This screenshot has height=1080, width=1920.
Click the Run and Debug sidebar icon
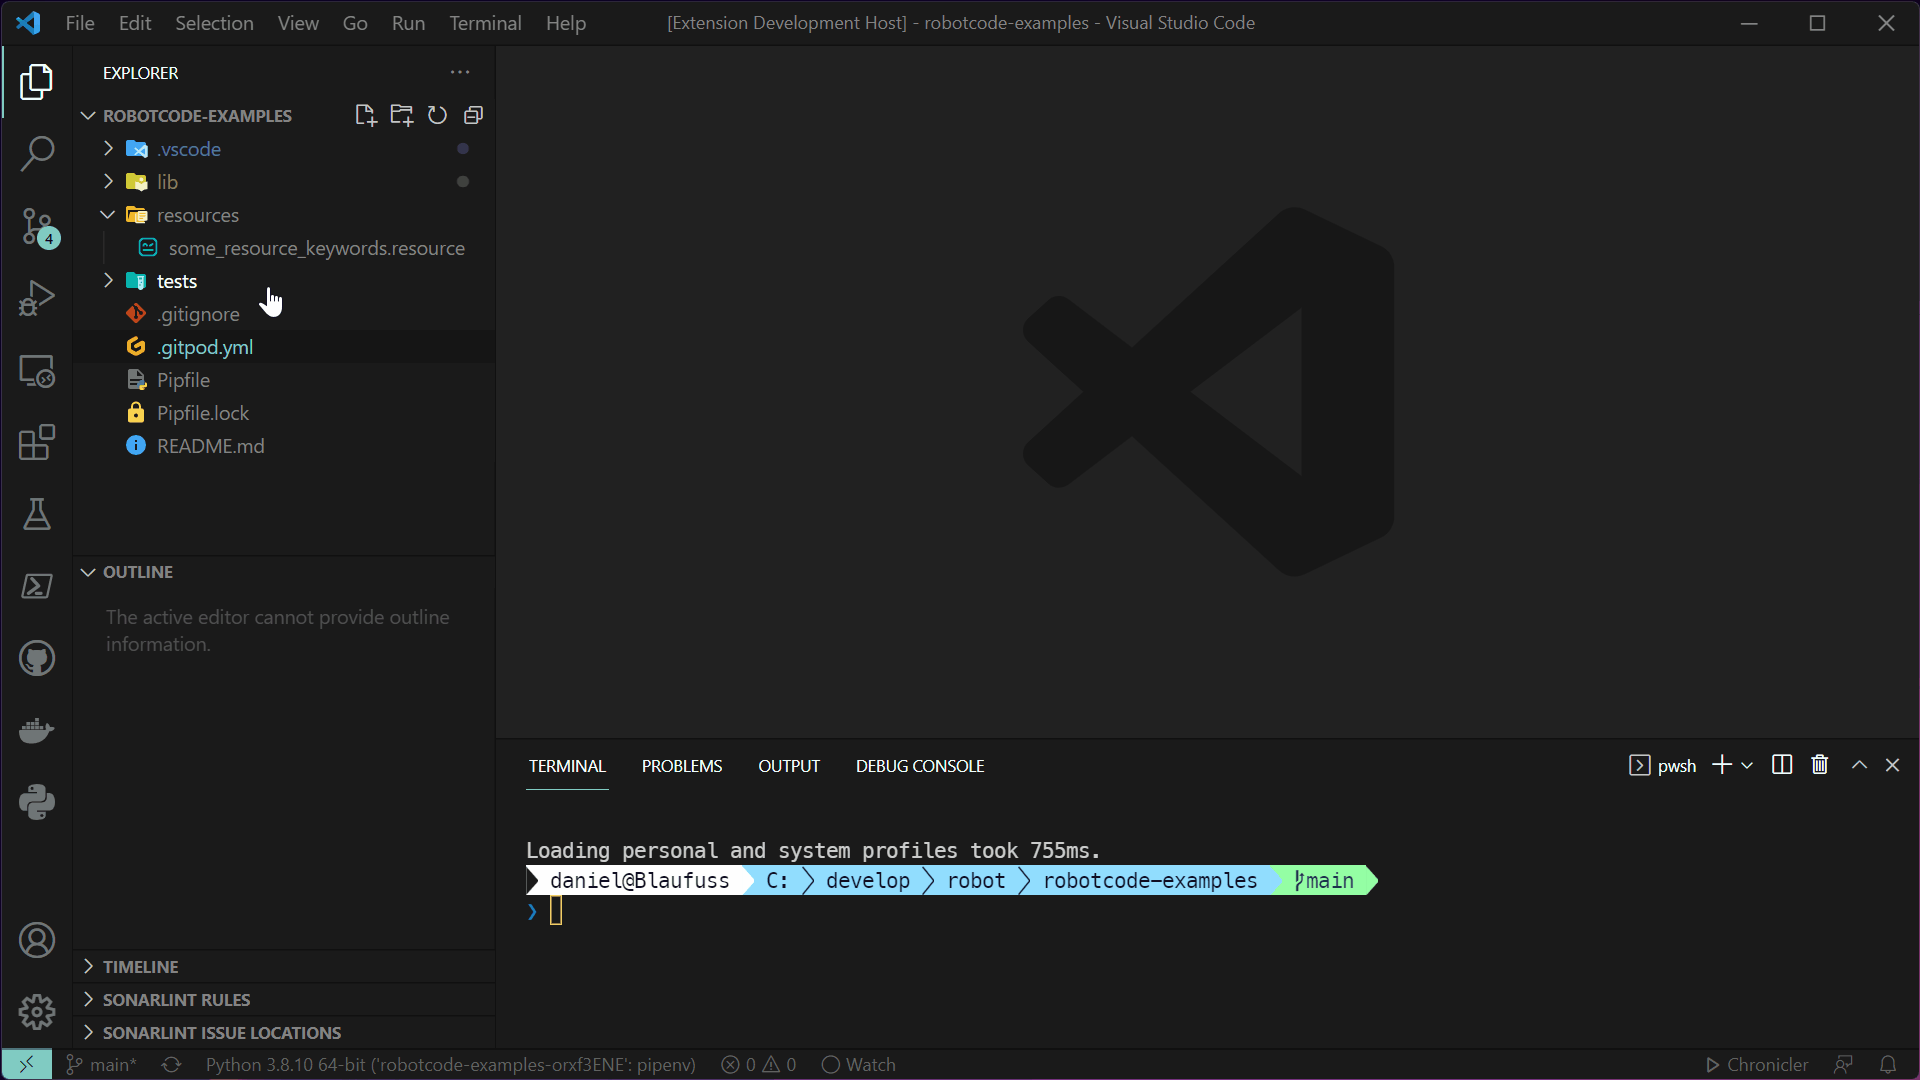[x=36, y=299]
